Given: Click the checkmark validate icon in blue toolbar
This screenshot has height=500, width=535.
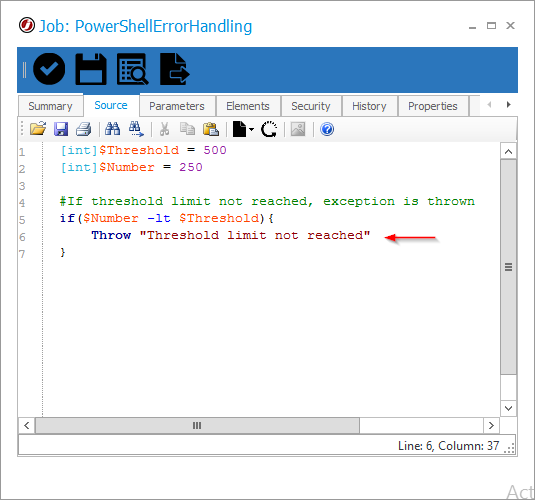Looking at the screenshot, I should tap(49, 69).
